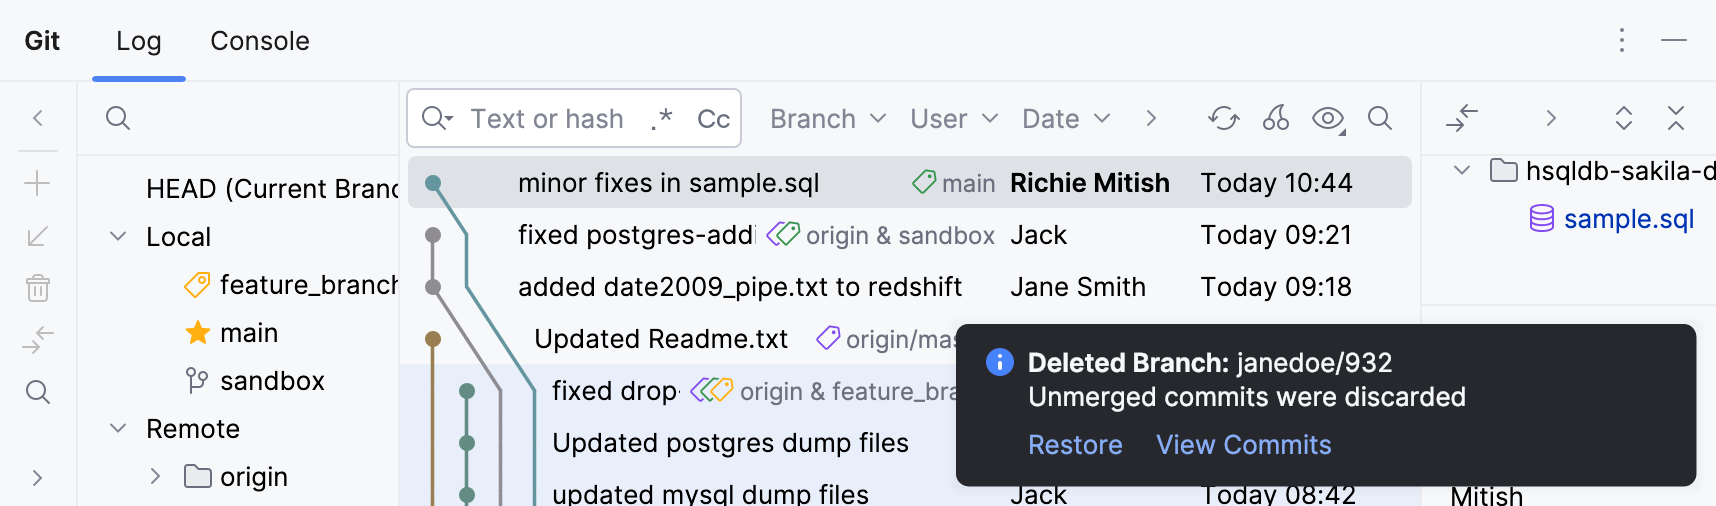Open the User filter dropdown
Screen dimensions: 1716x506
[x=953, y=119]
